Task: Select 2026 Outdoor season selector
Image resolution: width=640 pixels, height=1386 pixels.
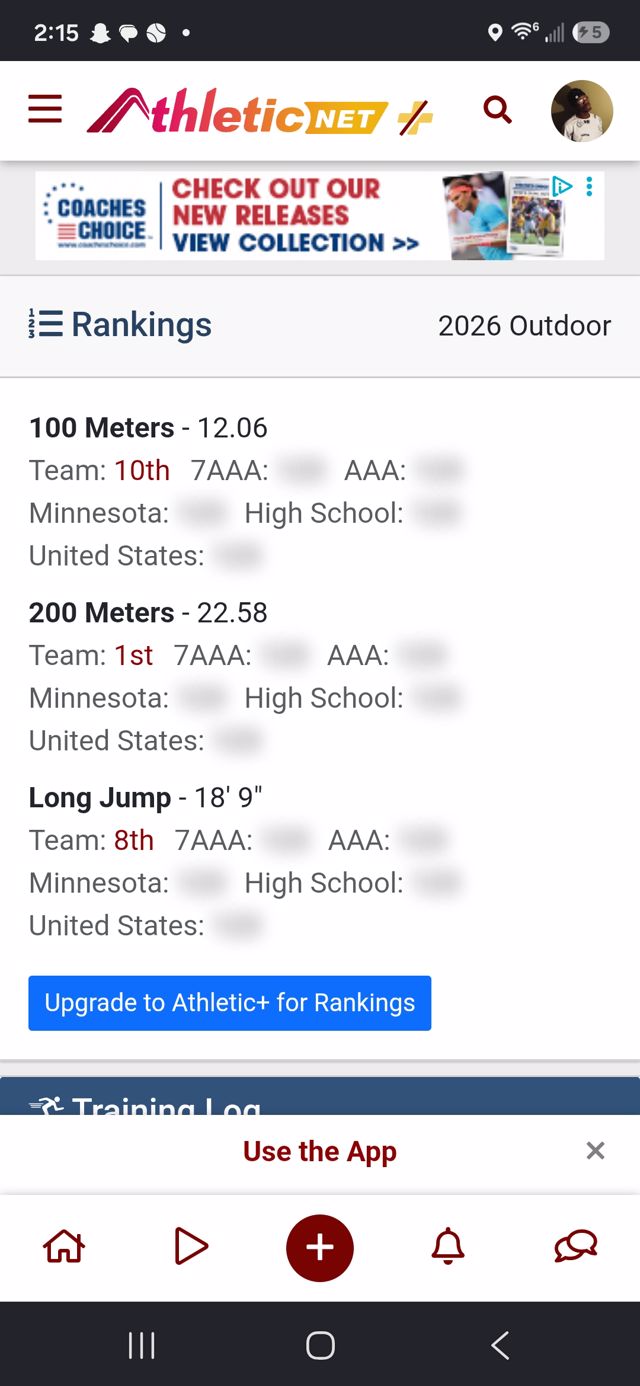Action: 524,326
